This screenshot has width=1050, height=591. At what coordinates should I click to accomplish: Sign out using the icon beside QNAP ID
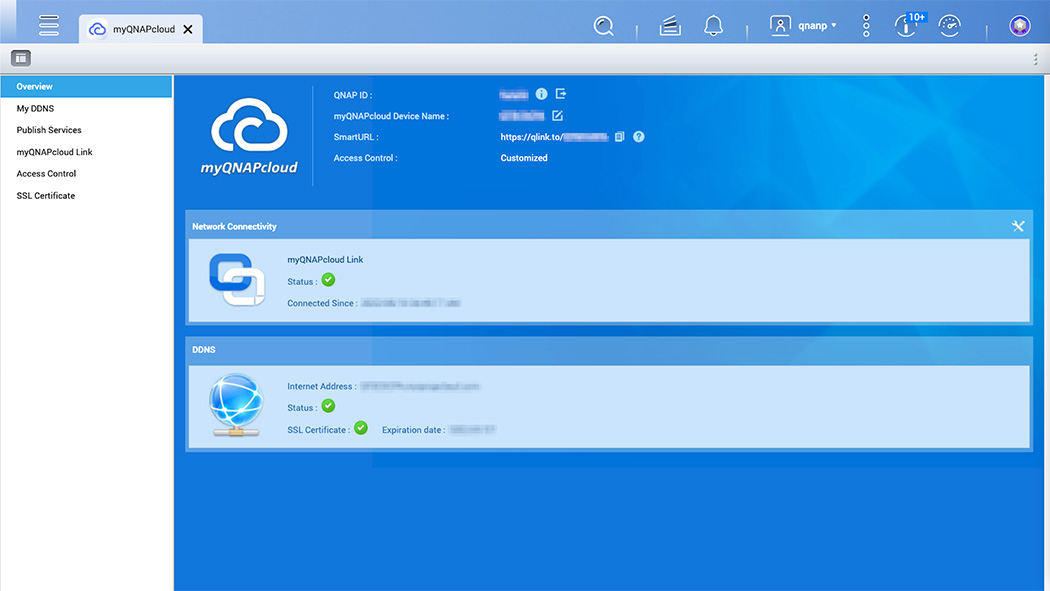[561, 93]
